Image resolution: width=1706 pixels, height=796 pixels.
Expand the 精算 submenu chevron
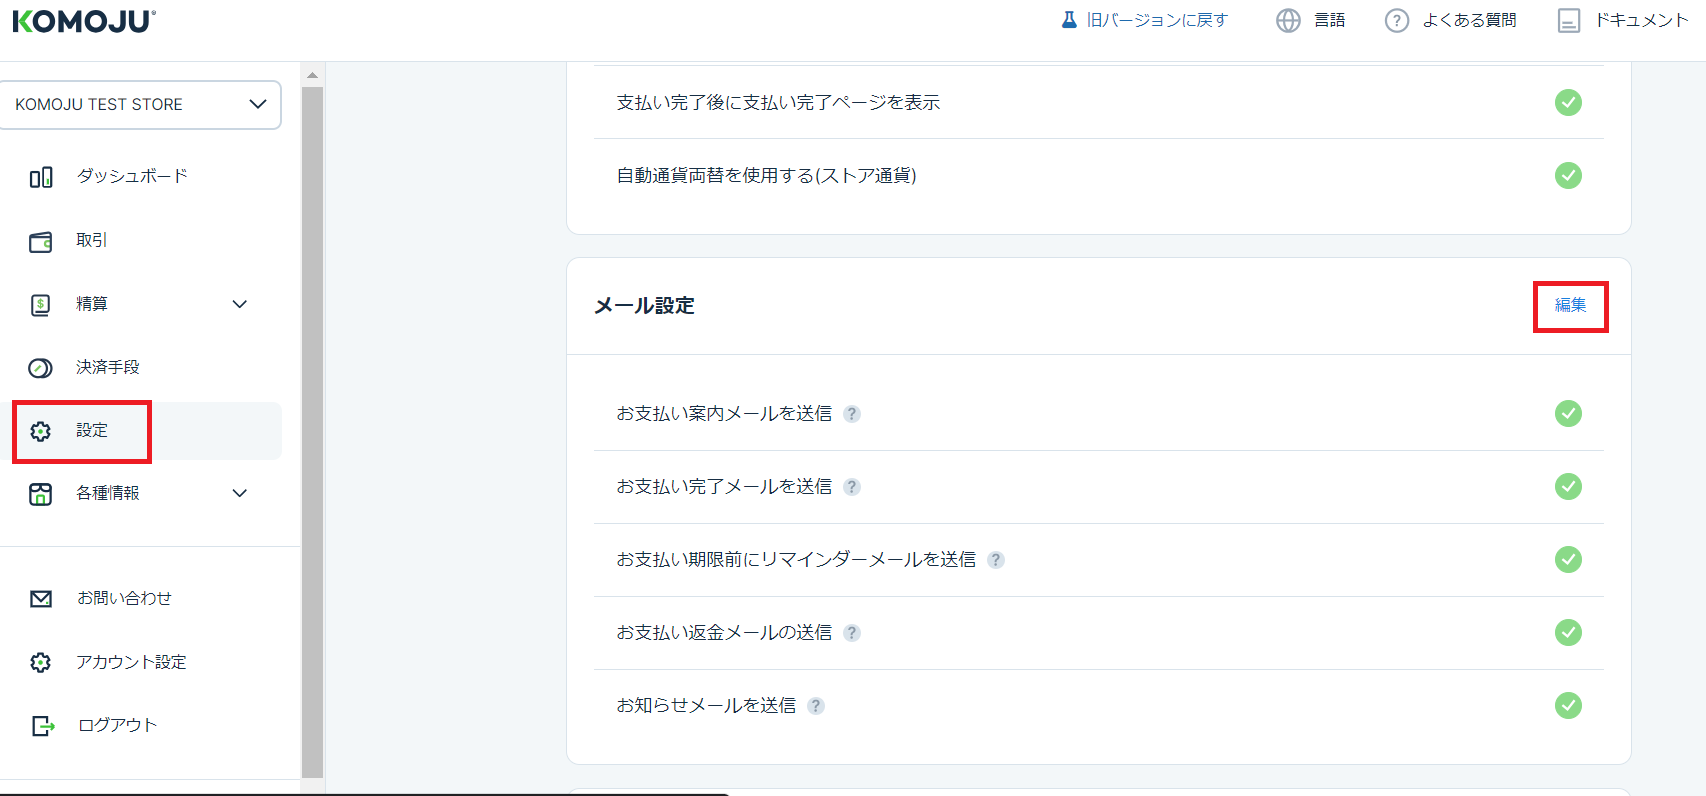click(240, 304)
